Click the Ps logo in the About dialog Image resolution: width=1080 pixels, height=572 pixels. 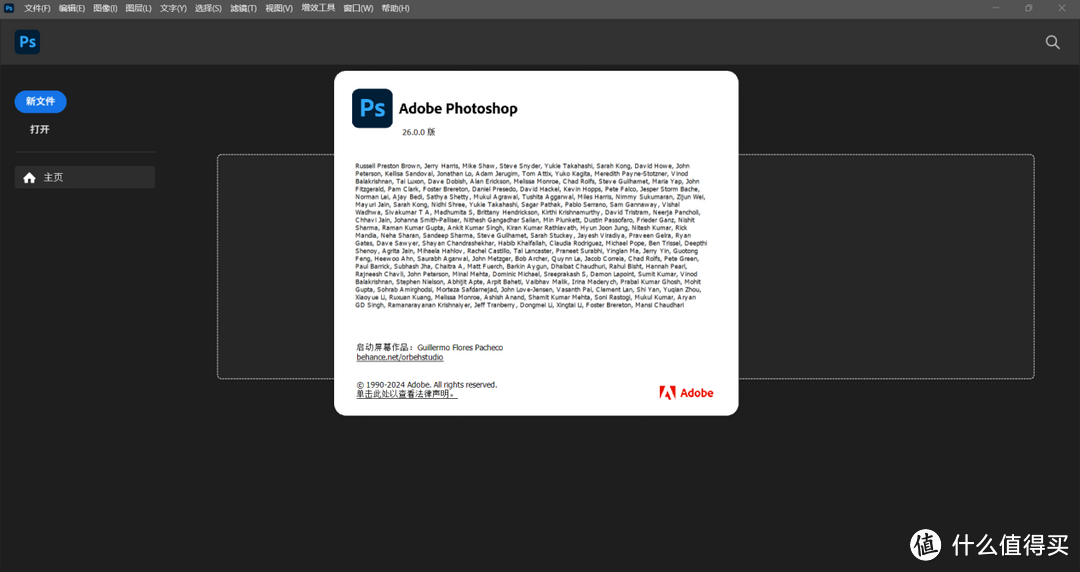click(372, 108)
